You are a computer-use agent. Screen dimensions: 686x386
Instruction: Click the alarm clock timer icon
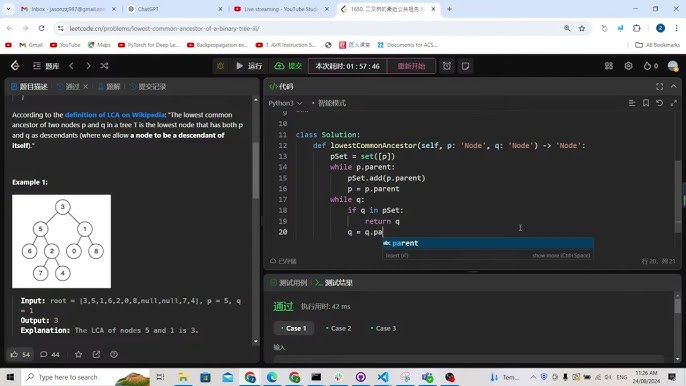click(447, 66)
